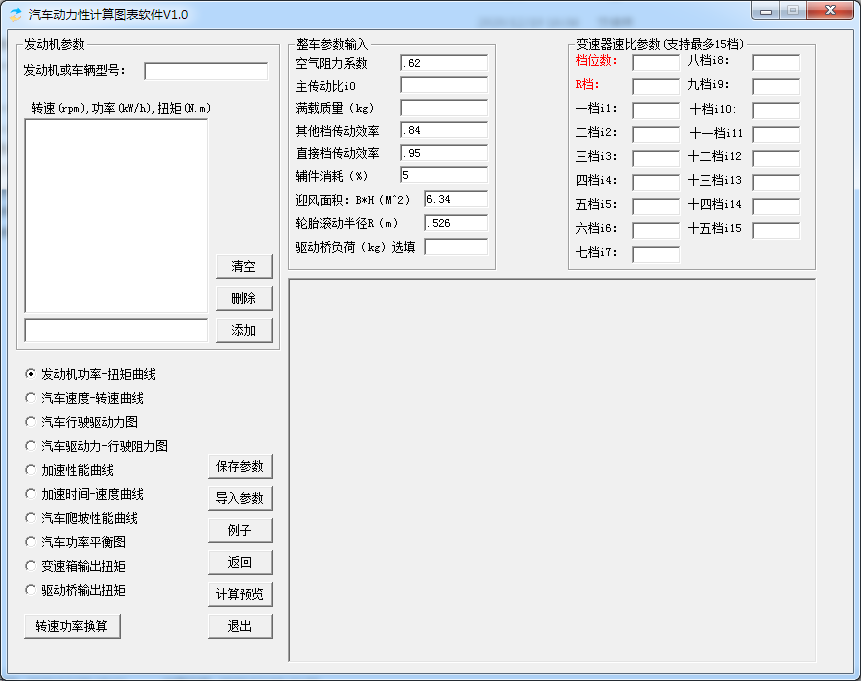Click the 迎风面积 B*H input field
861x681 pixels.
click(x=456, y=199)
